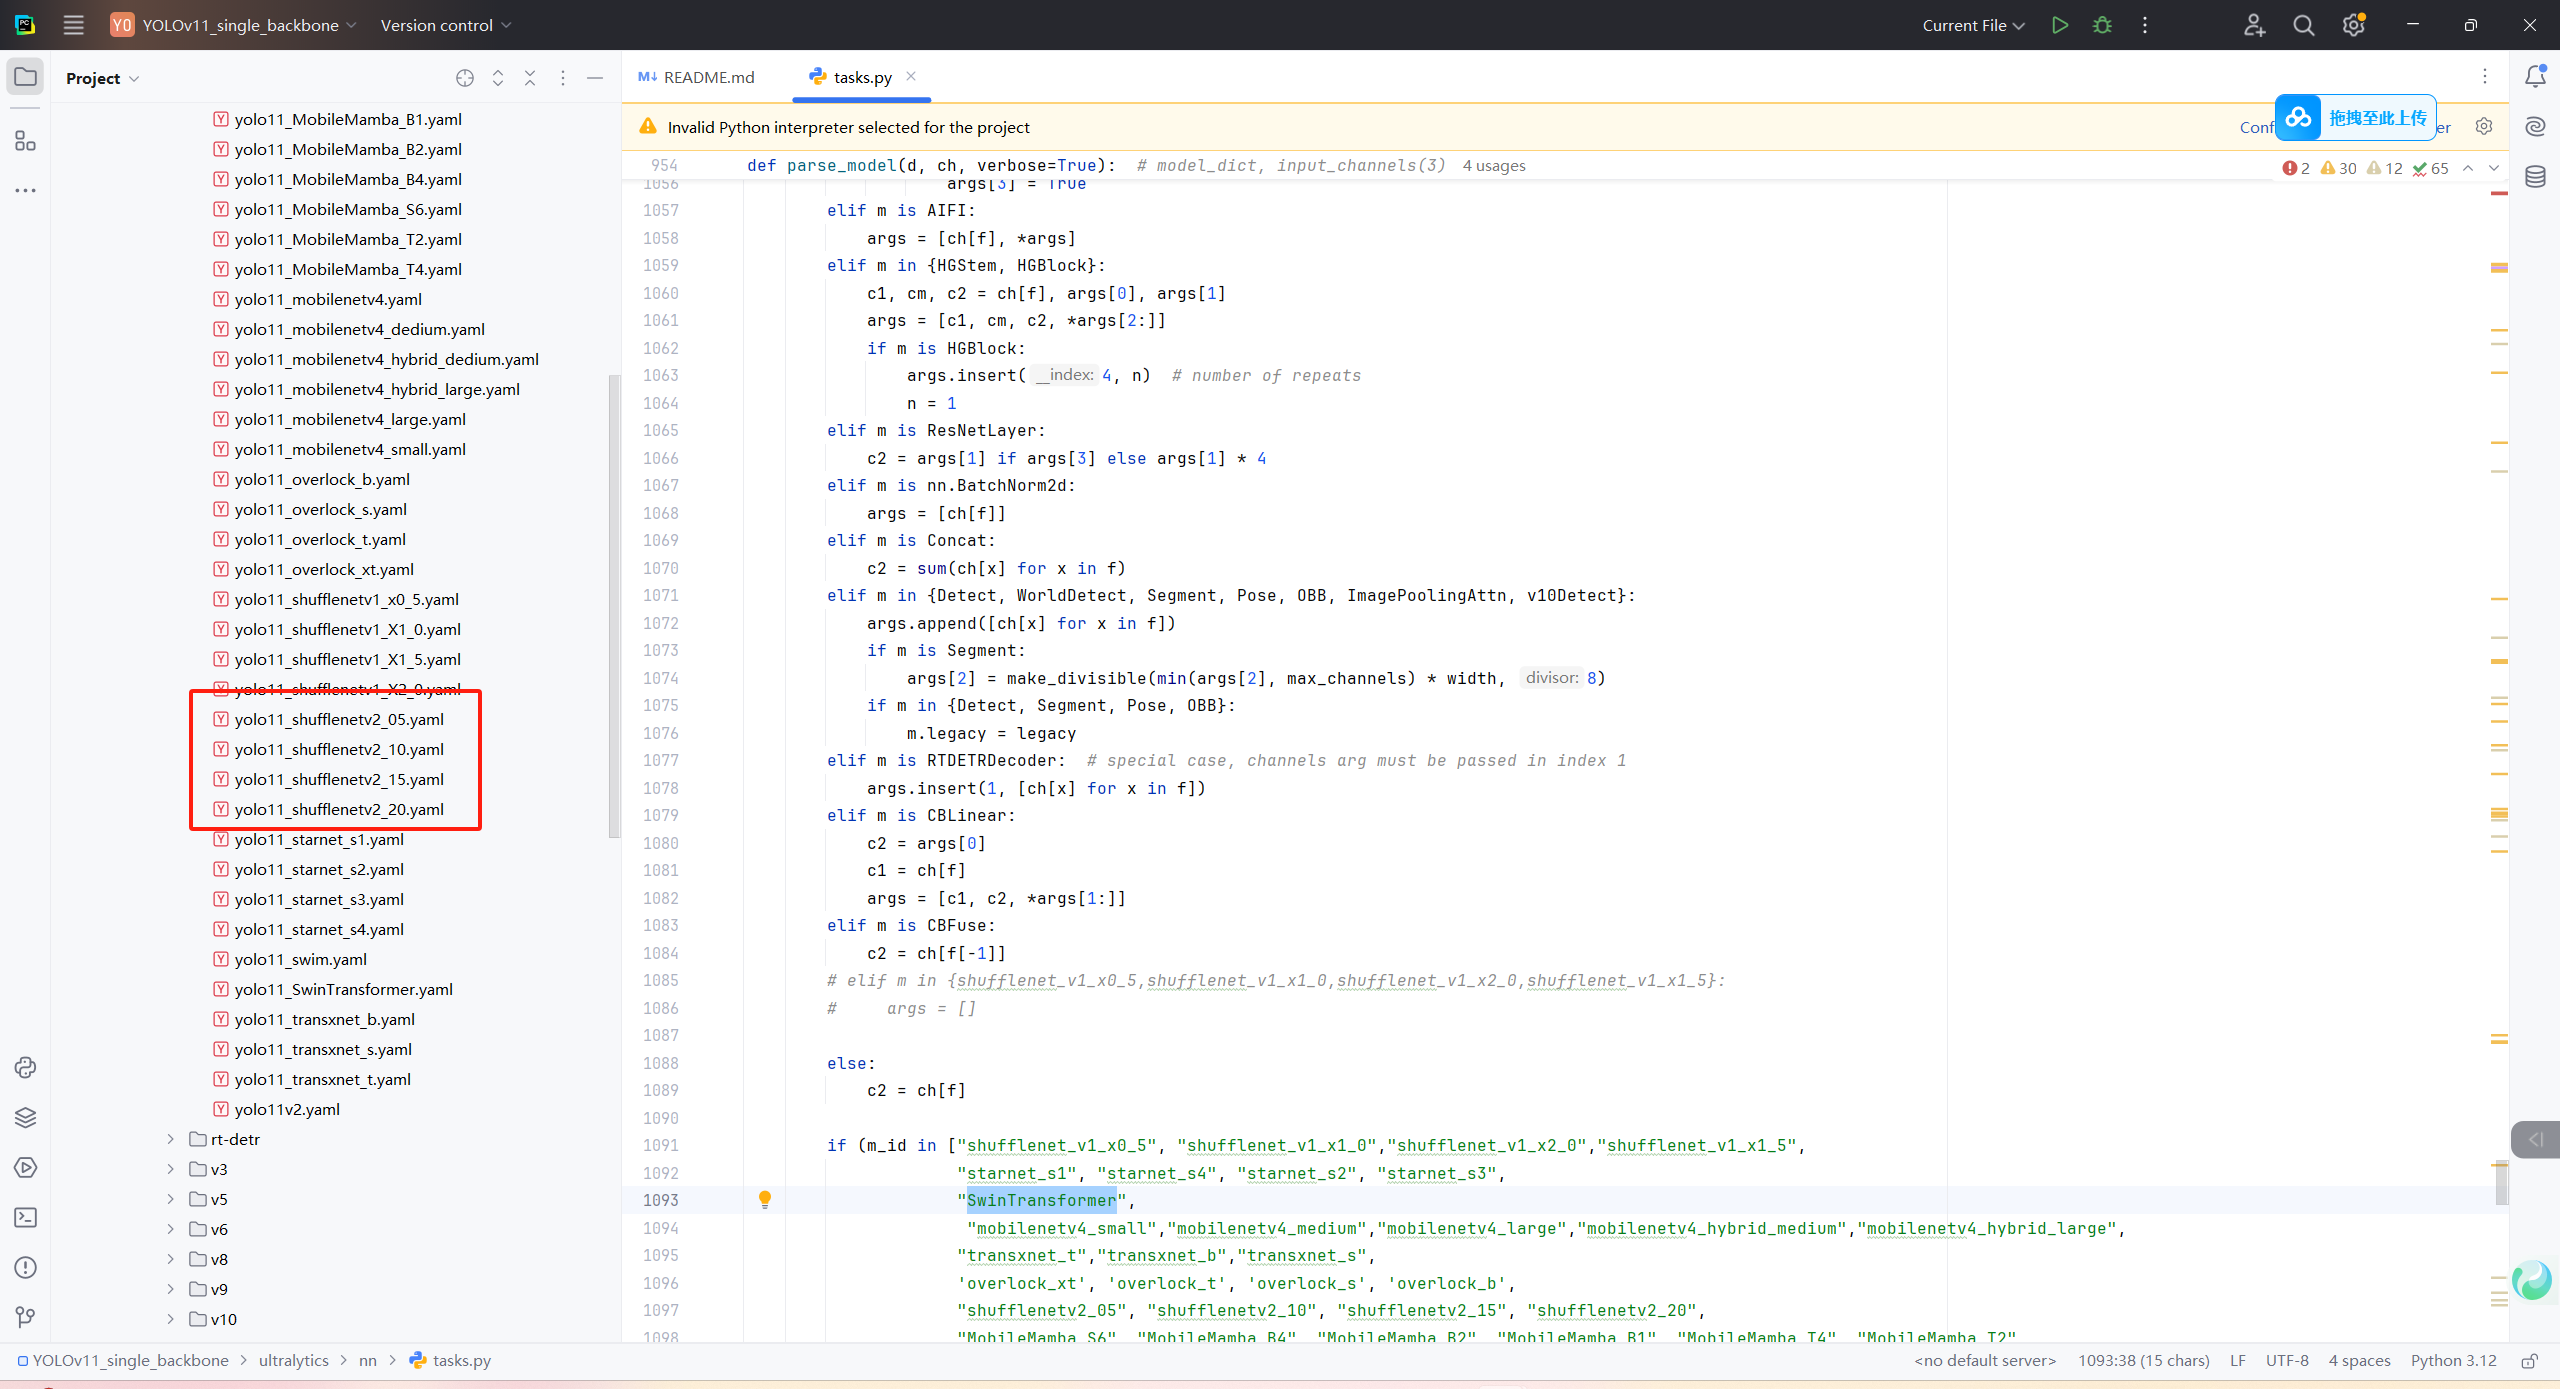The width and height of the screenshot is (2560, 1389).
Task: Hide the Project tool window
Action: tap(595, 78)
